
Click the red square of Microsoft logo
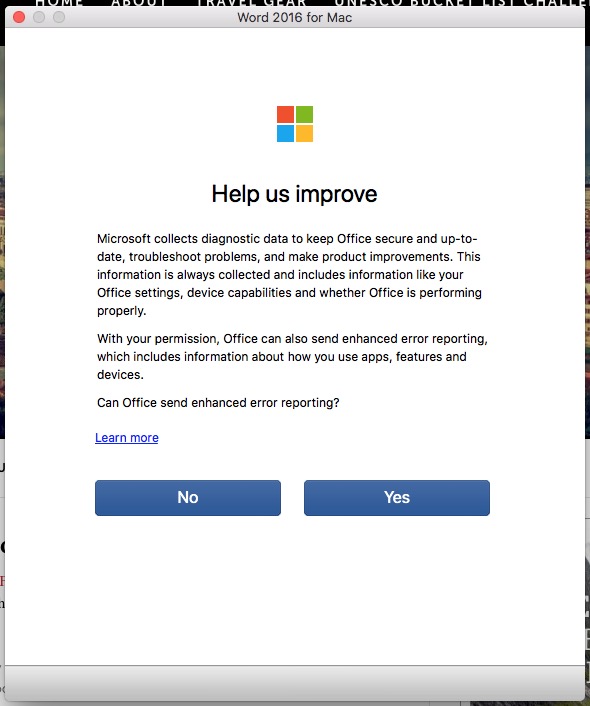pyautogui.click(x=286, y=114)
